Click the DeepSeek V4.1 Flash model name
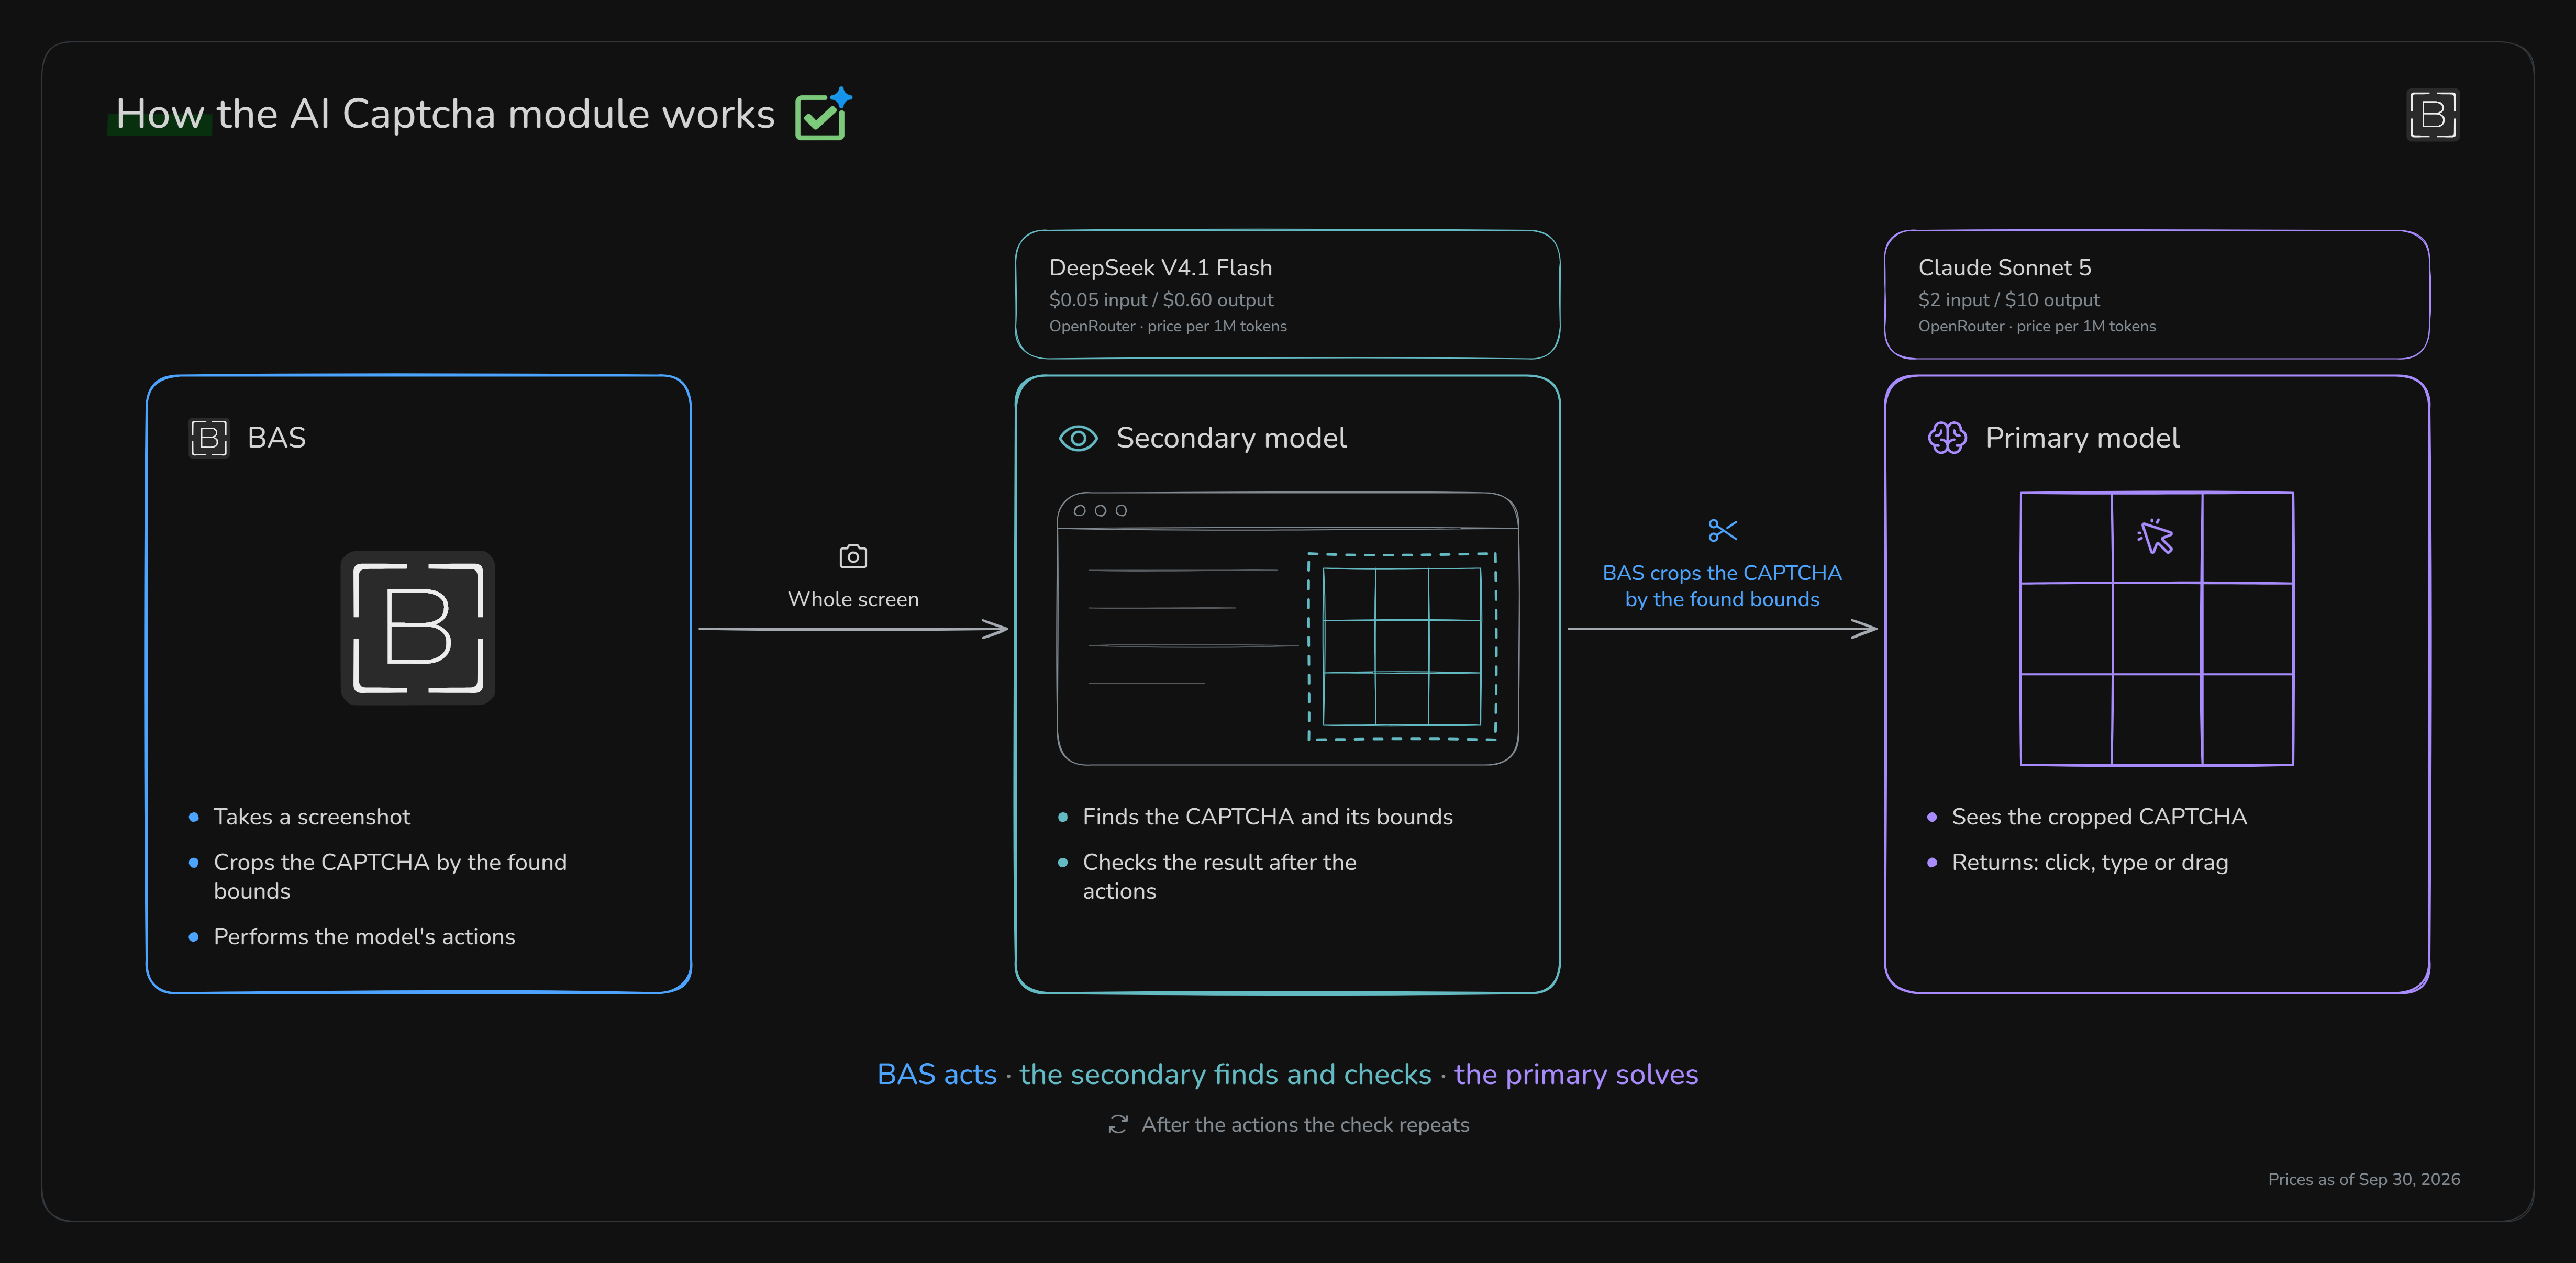The image size is (2576, 1263). [x=1160, y=268]
